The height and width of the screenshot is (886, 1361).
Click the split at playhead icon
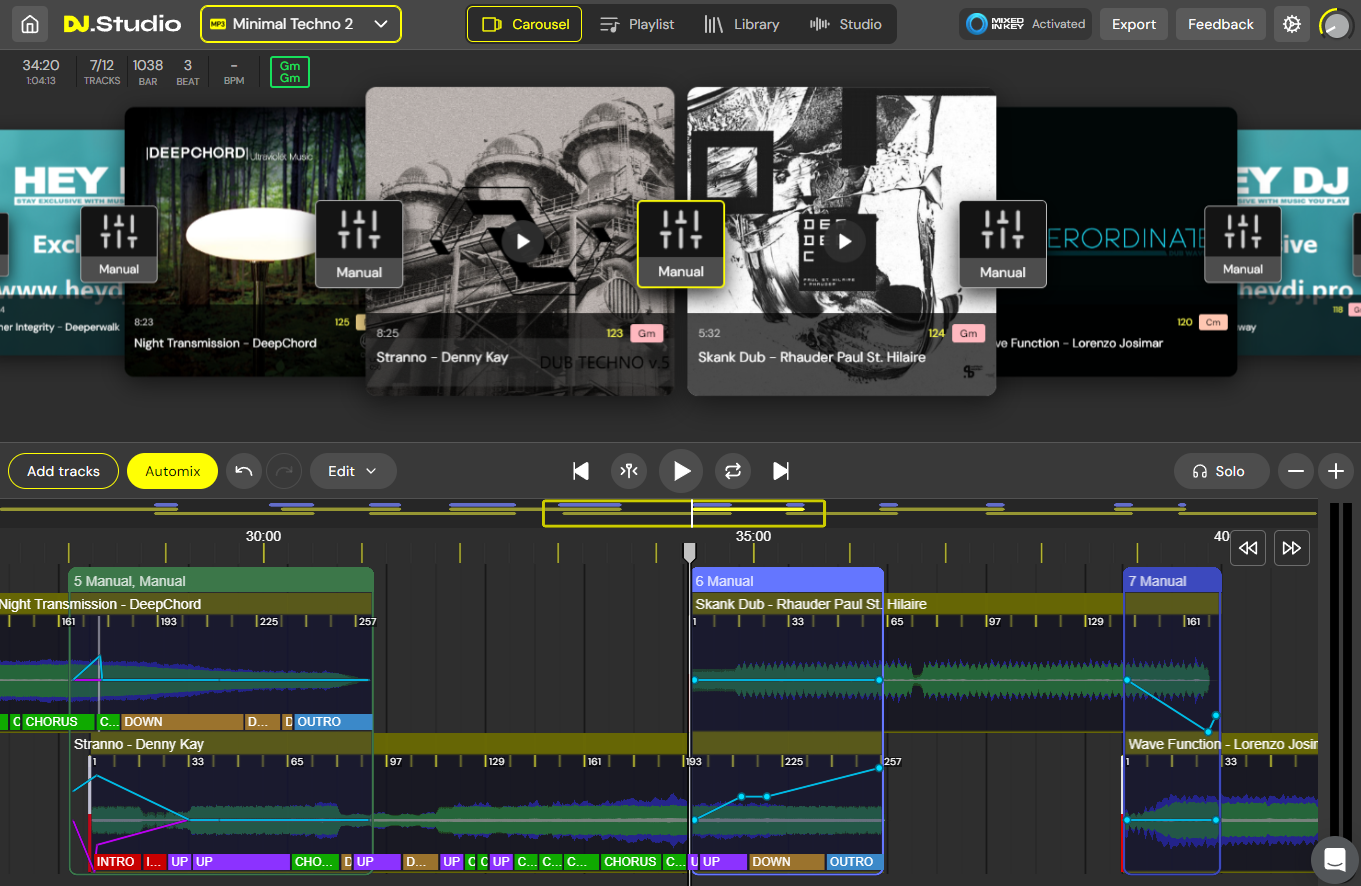tap(629, 471)
